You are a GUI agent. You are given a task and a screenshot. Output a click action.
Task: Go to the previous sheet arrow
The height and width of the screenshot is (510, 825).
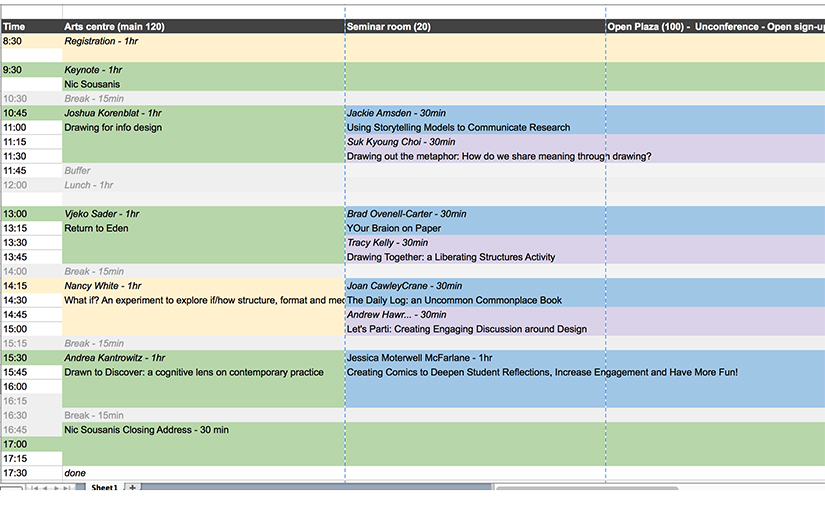click(x=45, y=488)
